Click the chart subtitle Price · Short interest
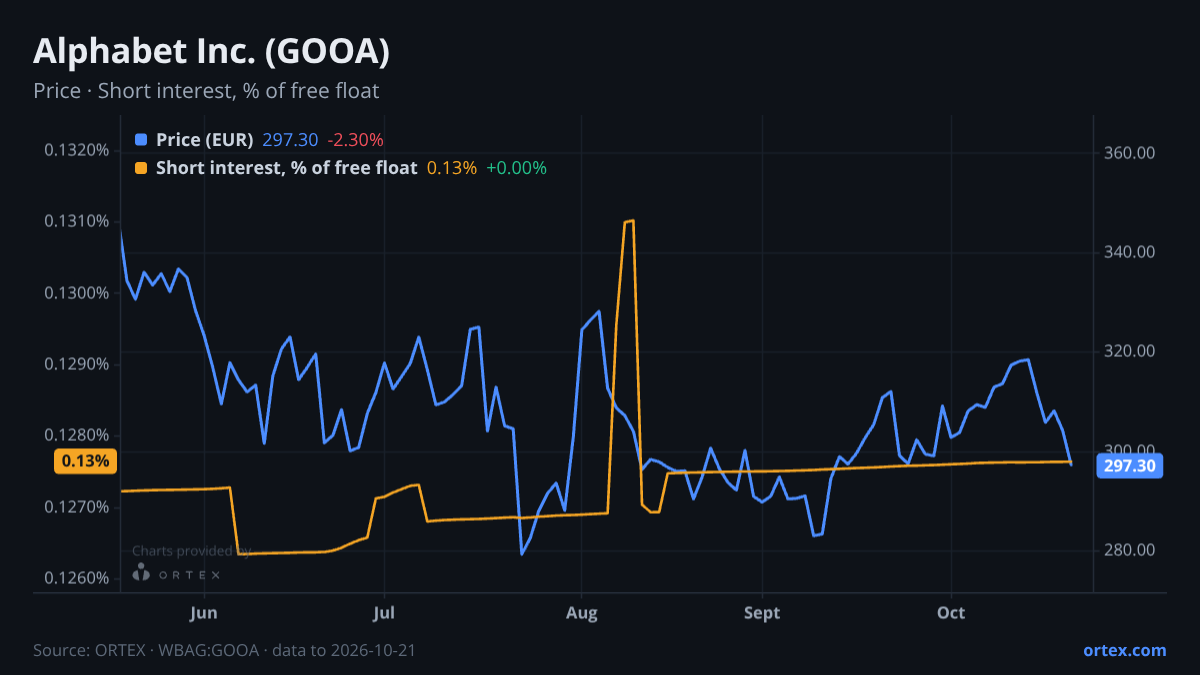1200x675 pixels. 206,91
